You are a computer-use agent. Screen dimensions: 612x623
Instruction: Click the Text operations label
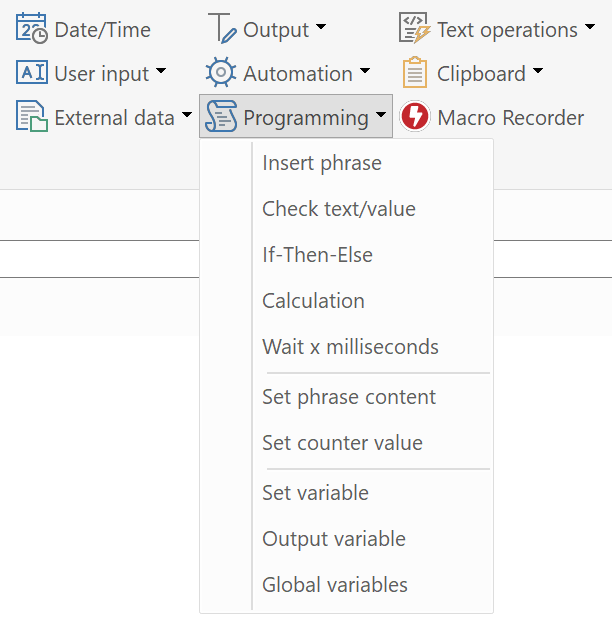(x=507, y=30)
